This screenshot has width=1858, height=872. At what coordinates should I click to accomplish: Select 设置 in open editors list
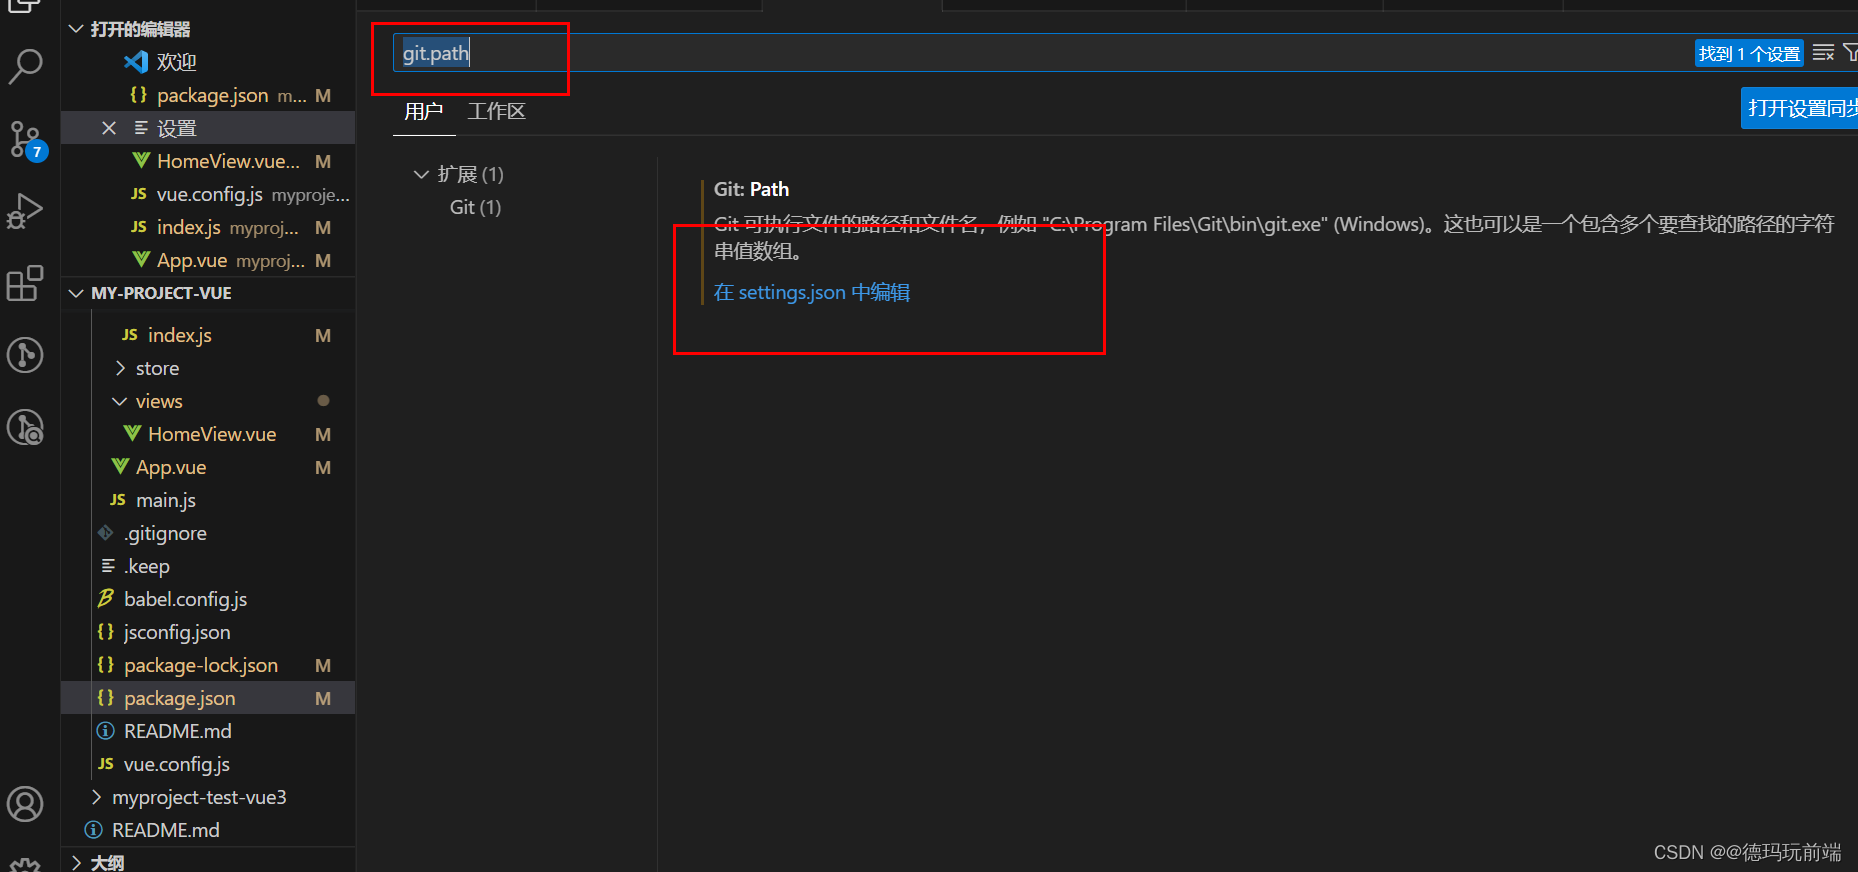coord(208,128)
